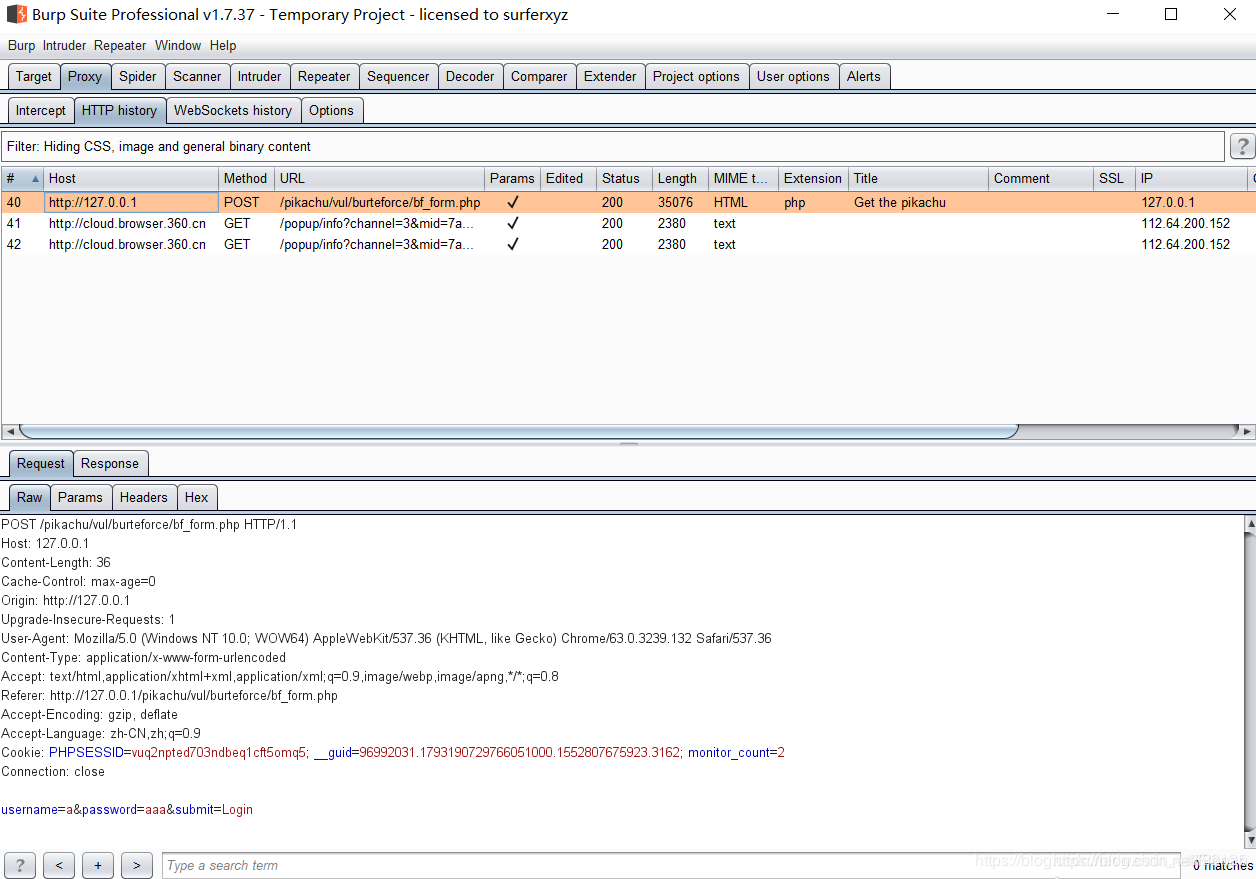This screenshot has height=879, width=1256.
Task: Select history row 40 host http://127.0.0.1
Action: tap(131, 202)
